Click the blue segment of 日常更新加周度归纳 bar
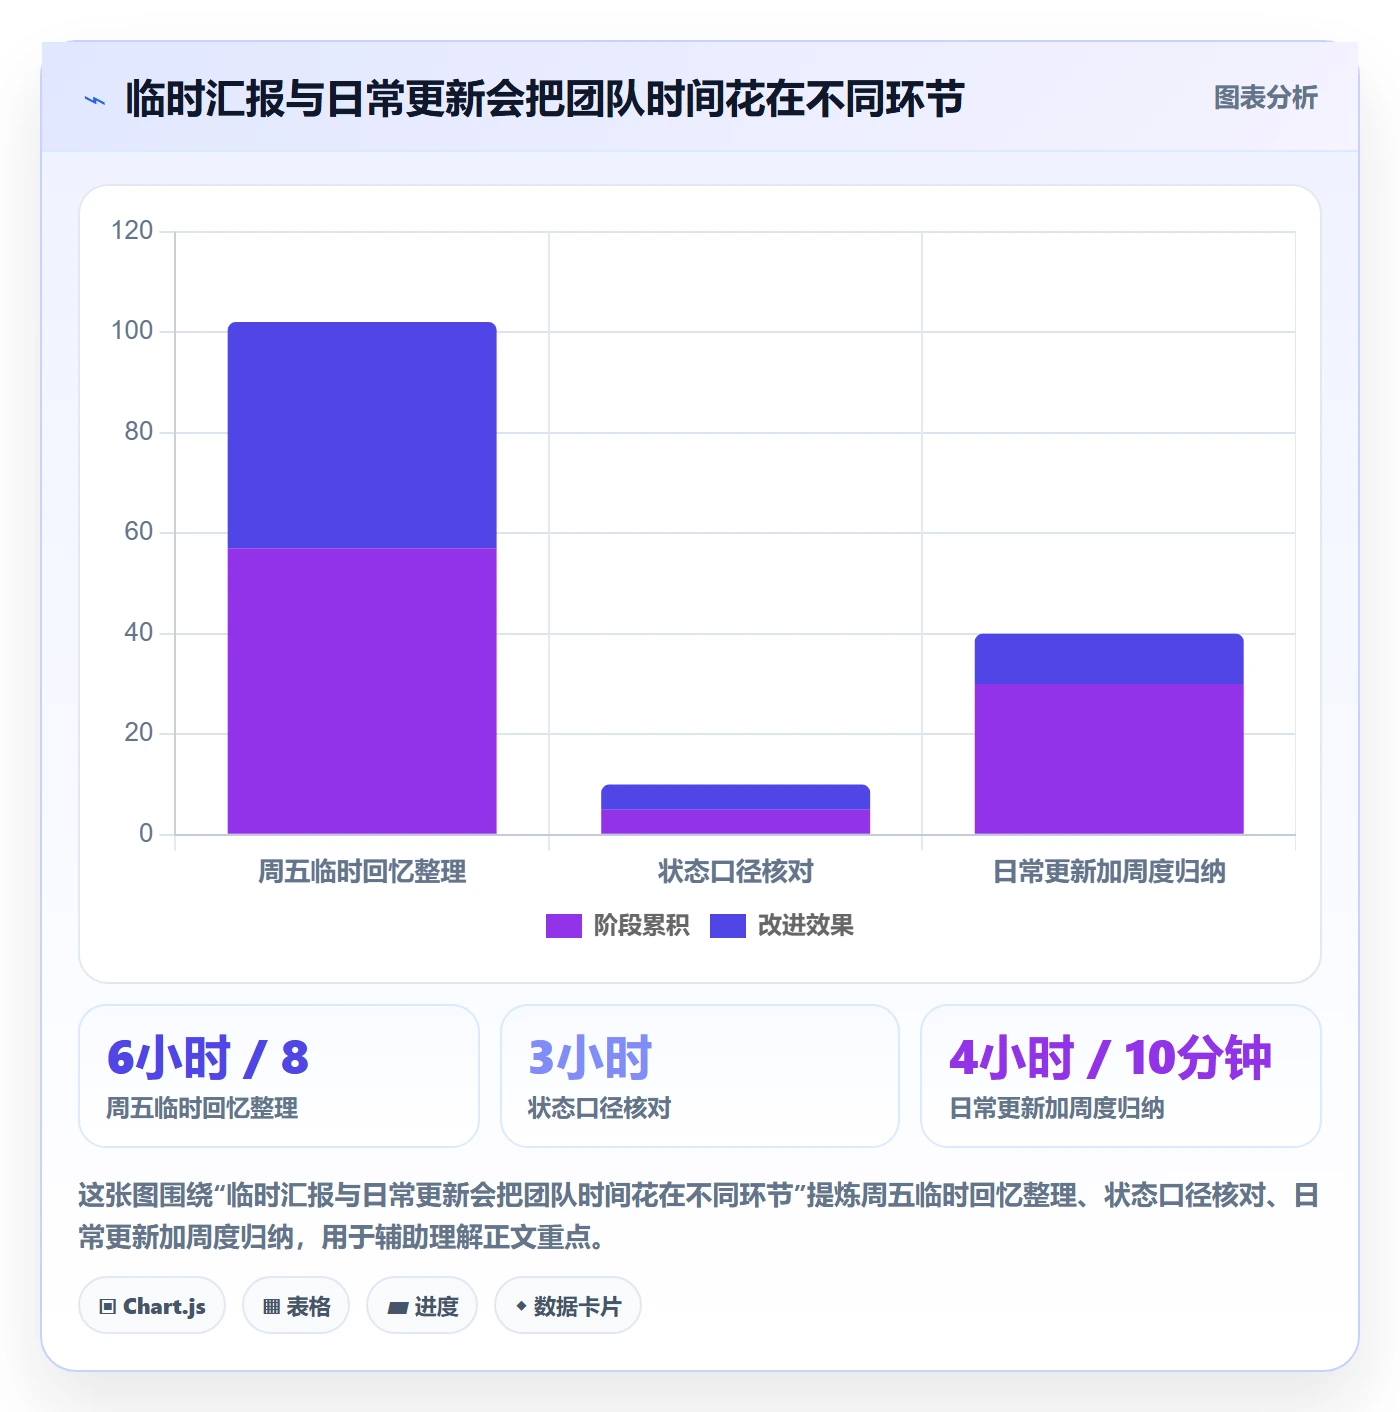This screenshot has width=1400, height=1412. click(1109, 659)
